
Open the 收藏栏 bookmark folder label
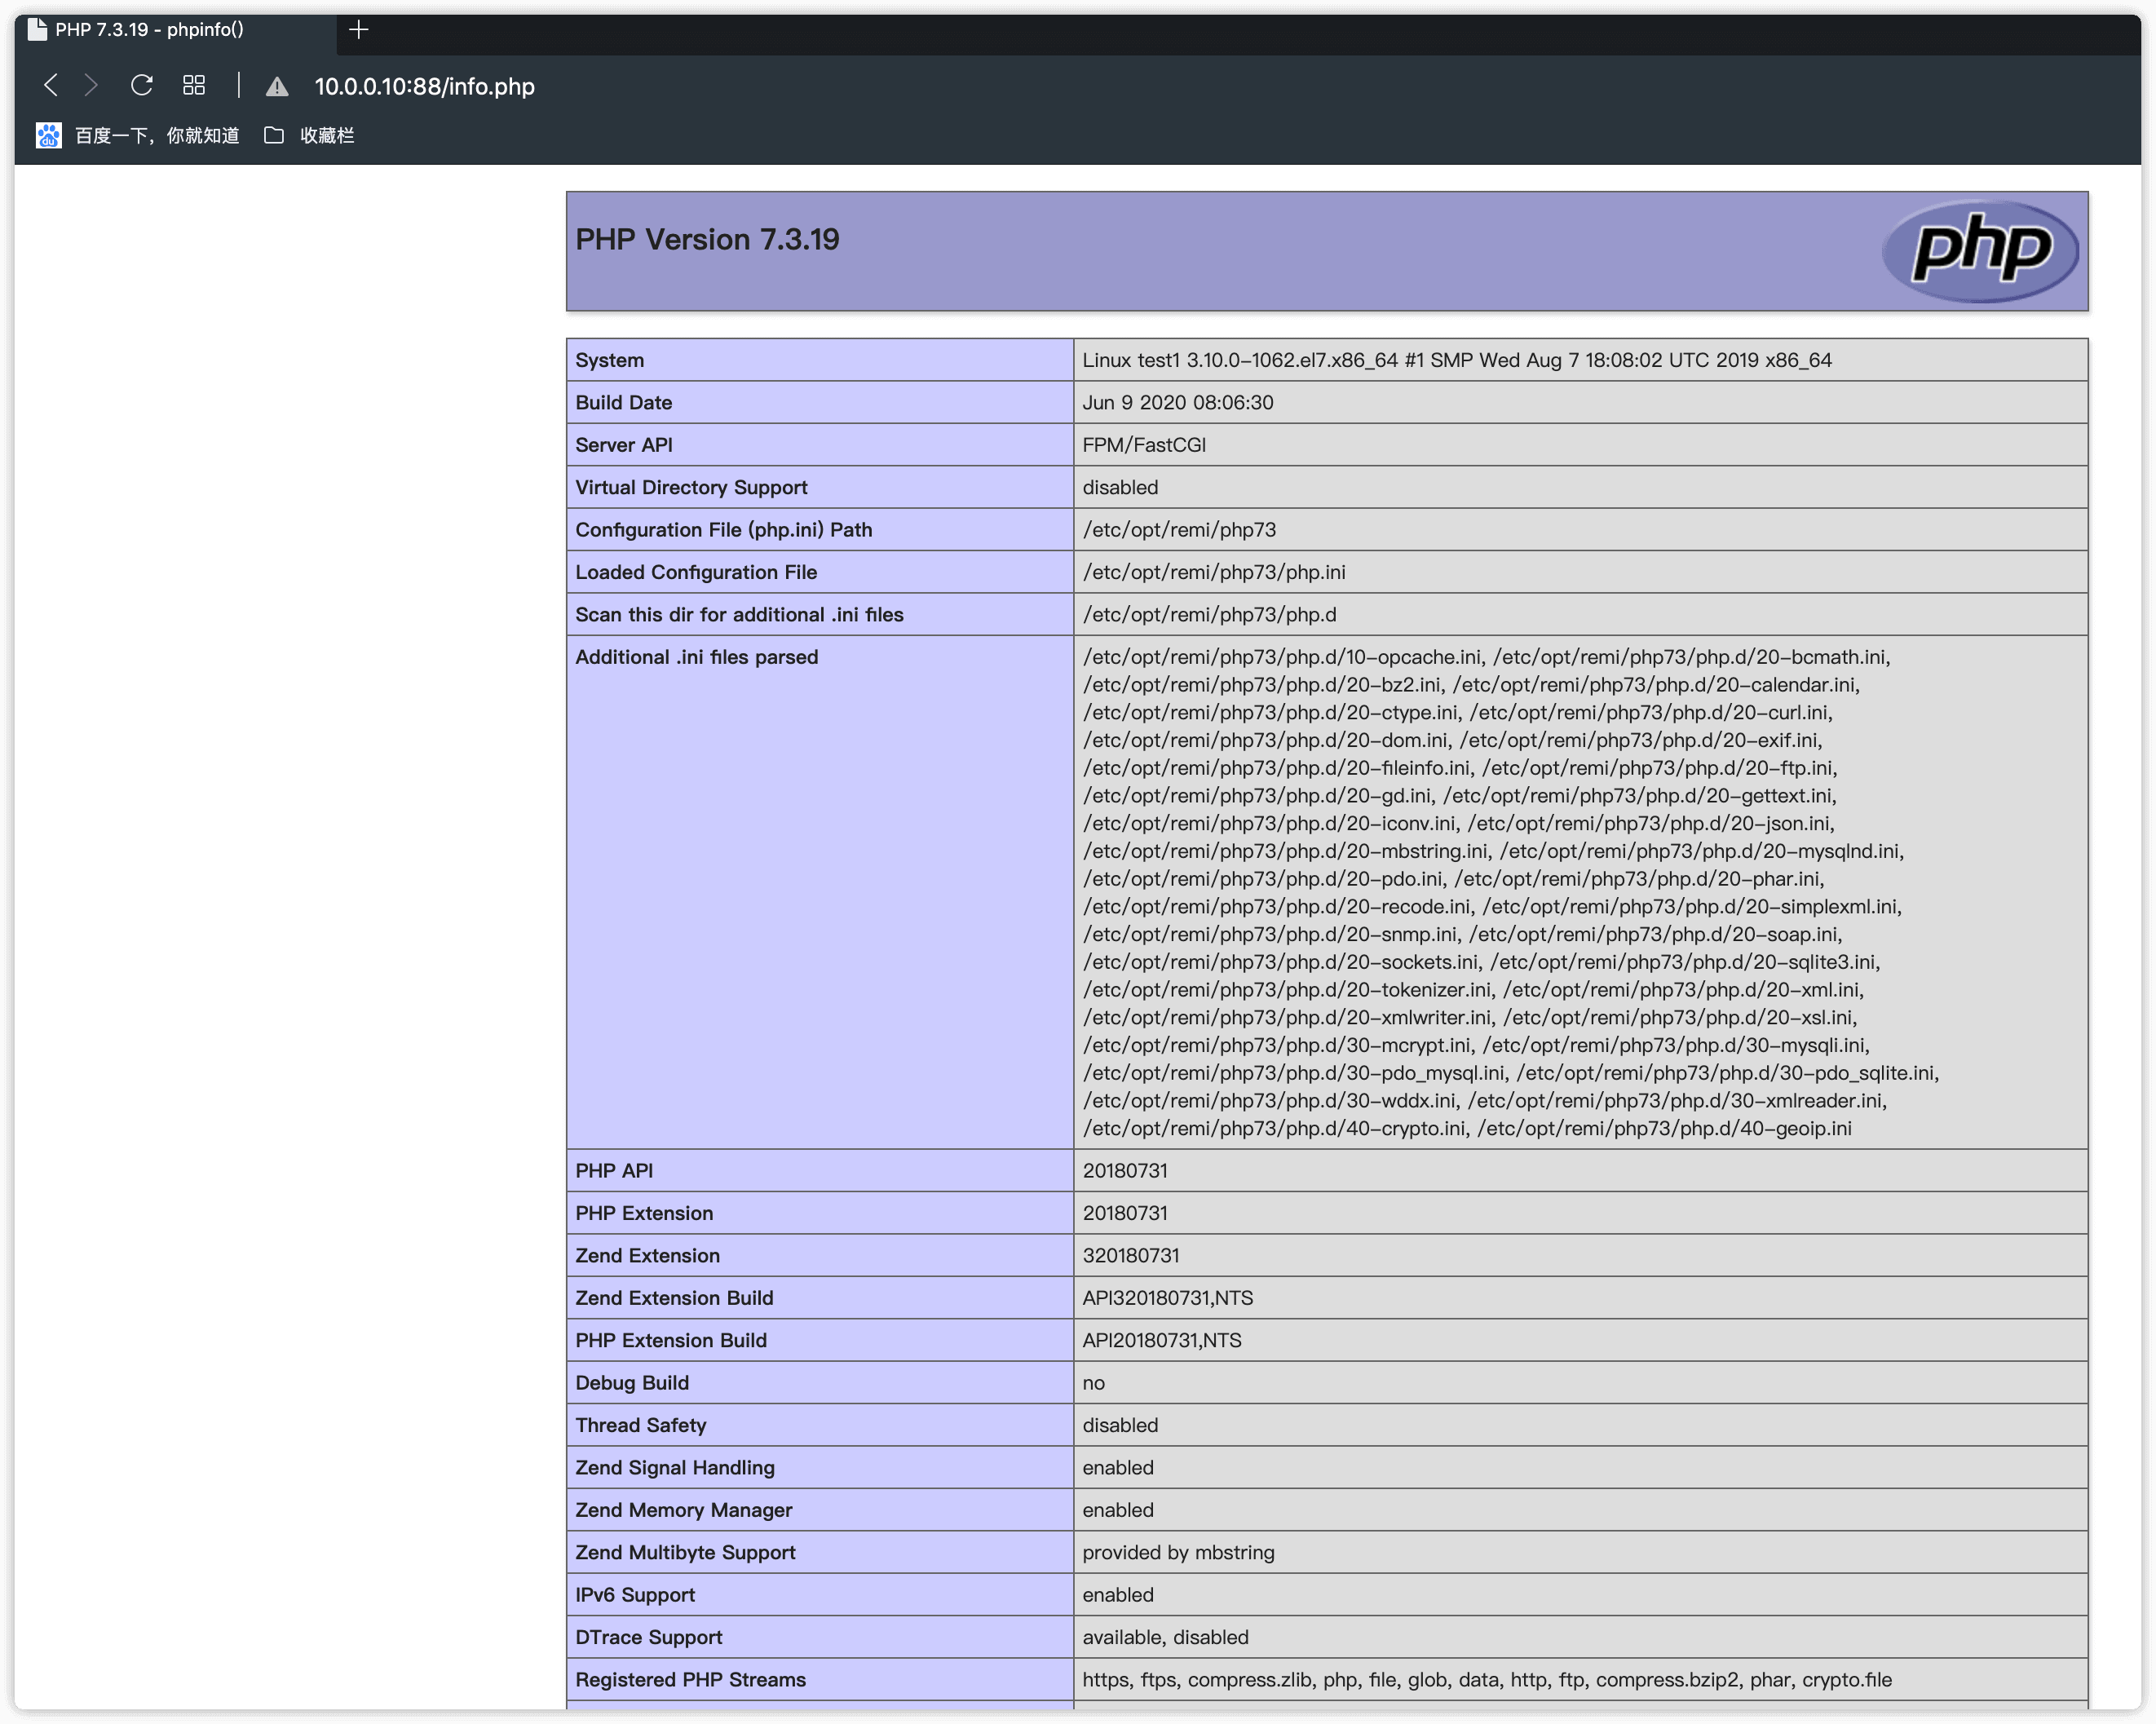(327, 135)
